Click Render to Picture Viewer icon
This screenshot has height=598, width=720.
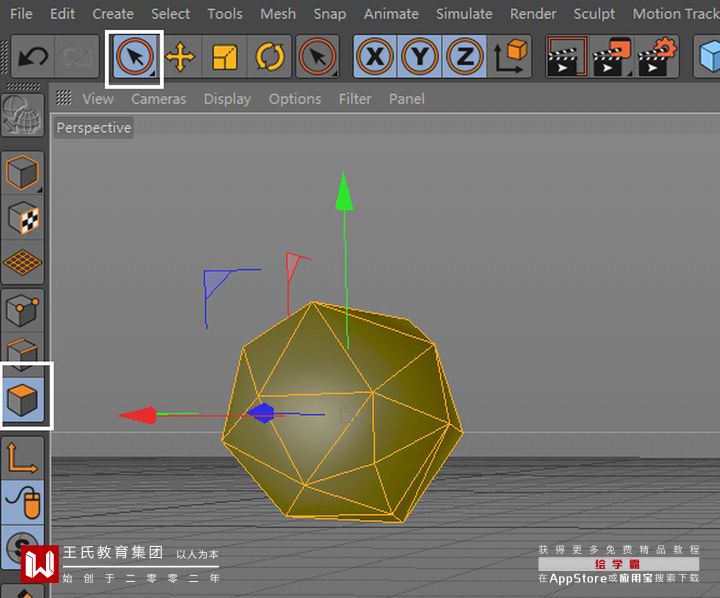[x=612, y=57]
